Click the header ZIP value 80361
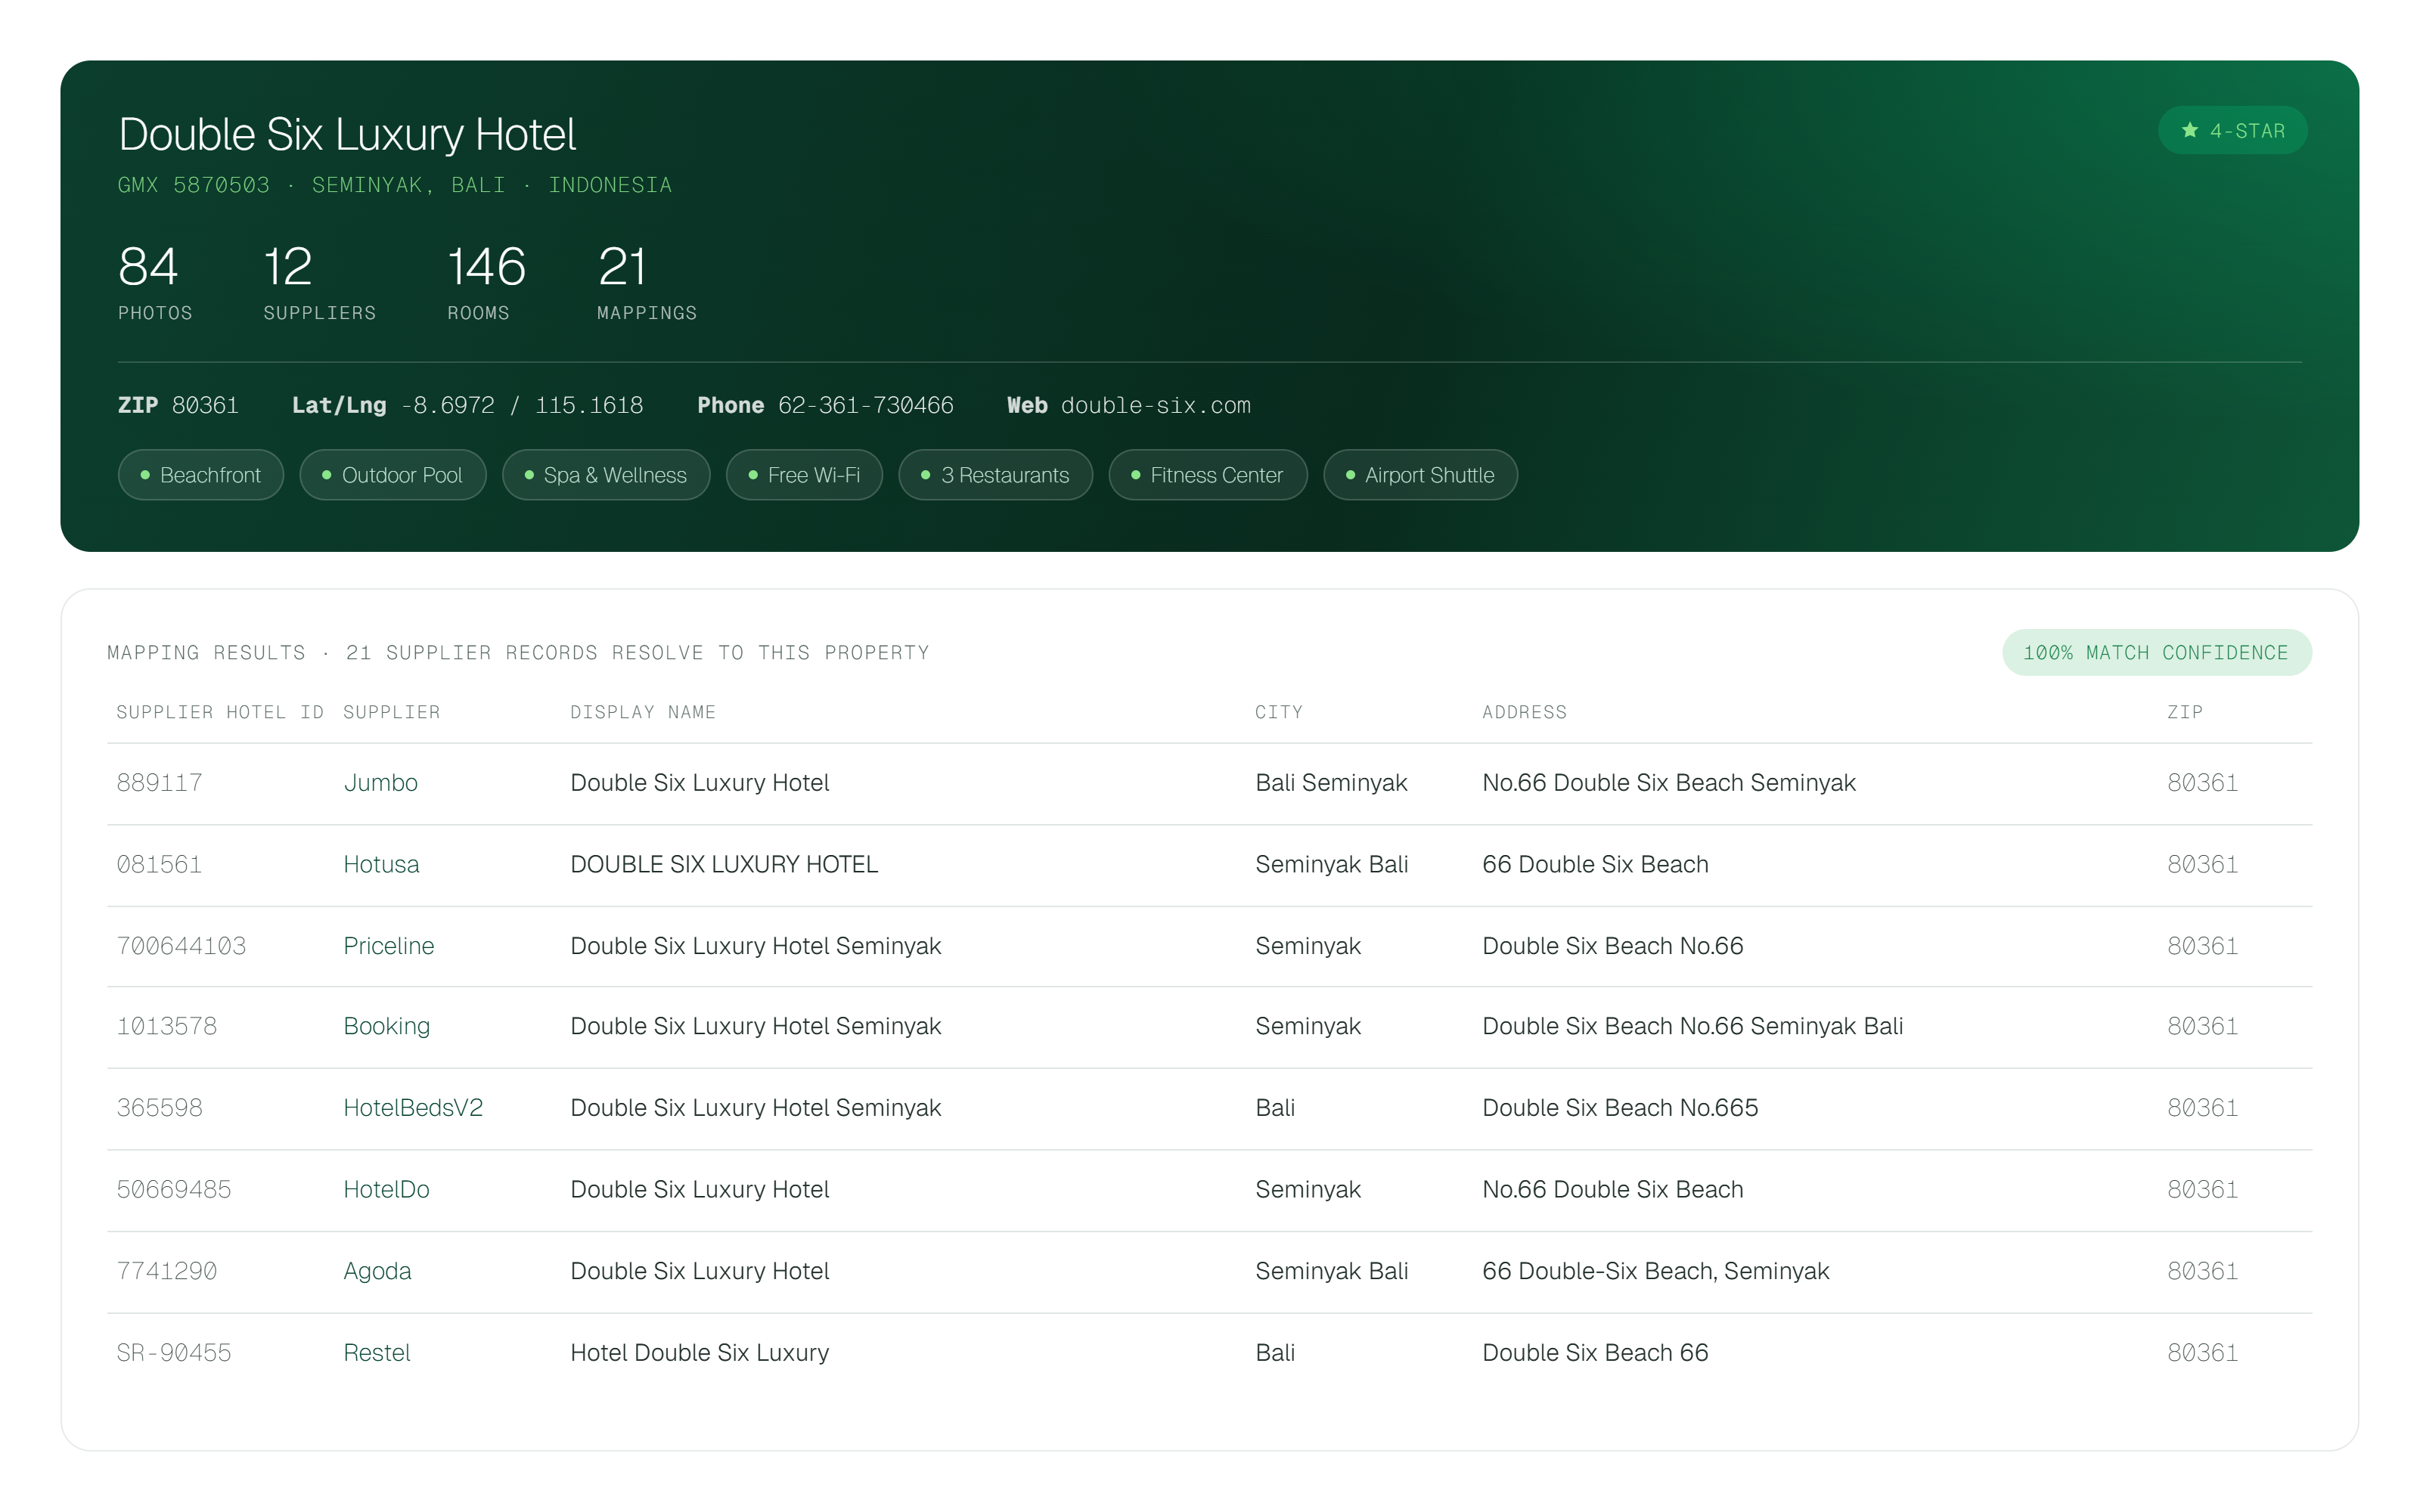The image size is (2420, 1512). click(x=205, y=405)
